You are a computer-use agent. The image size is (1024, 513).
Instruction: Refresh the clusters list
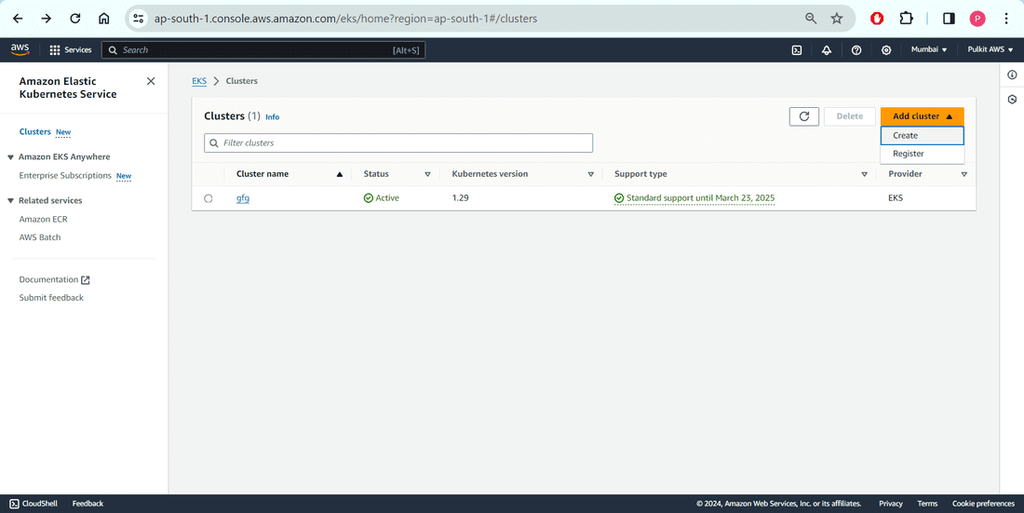tap(804, 116)
